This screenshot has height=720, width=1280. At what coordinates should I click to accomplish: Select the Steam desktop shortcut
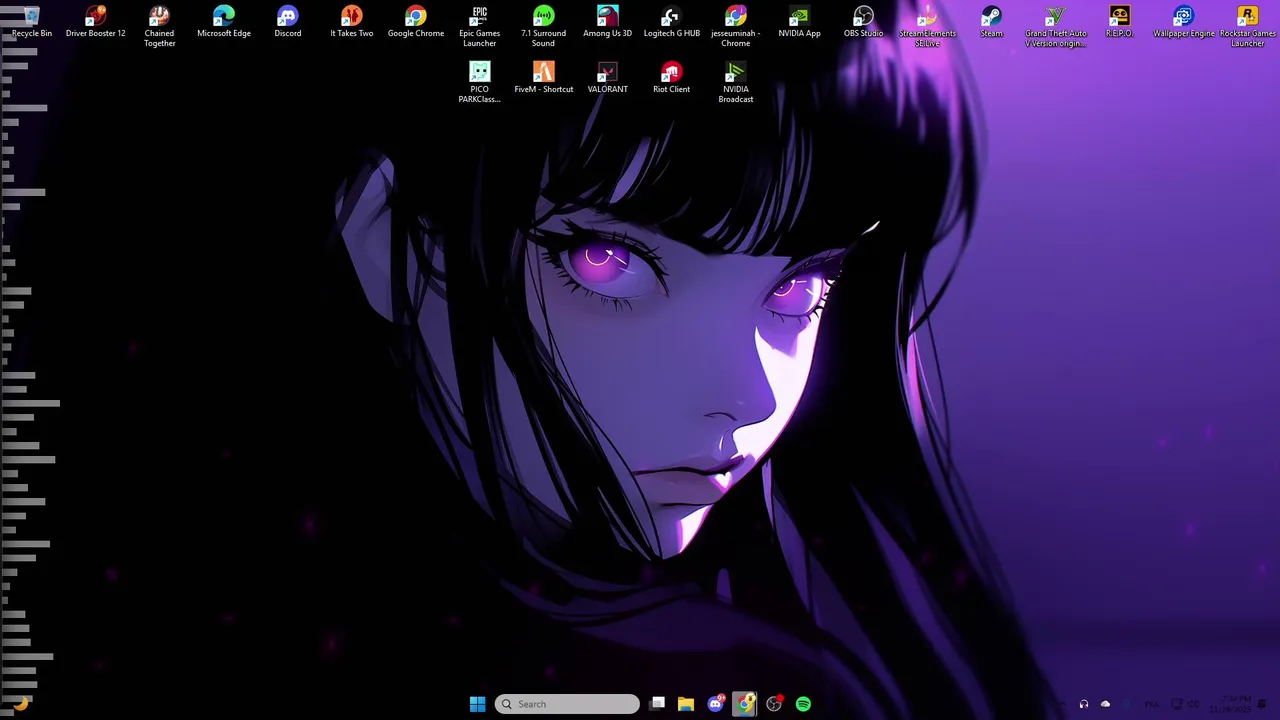[x=992, y=22]
